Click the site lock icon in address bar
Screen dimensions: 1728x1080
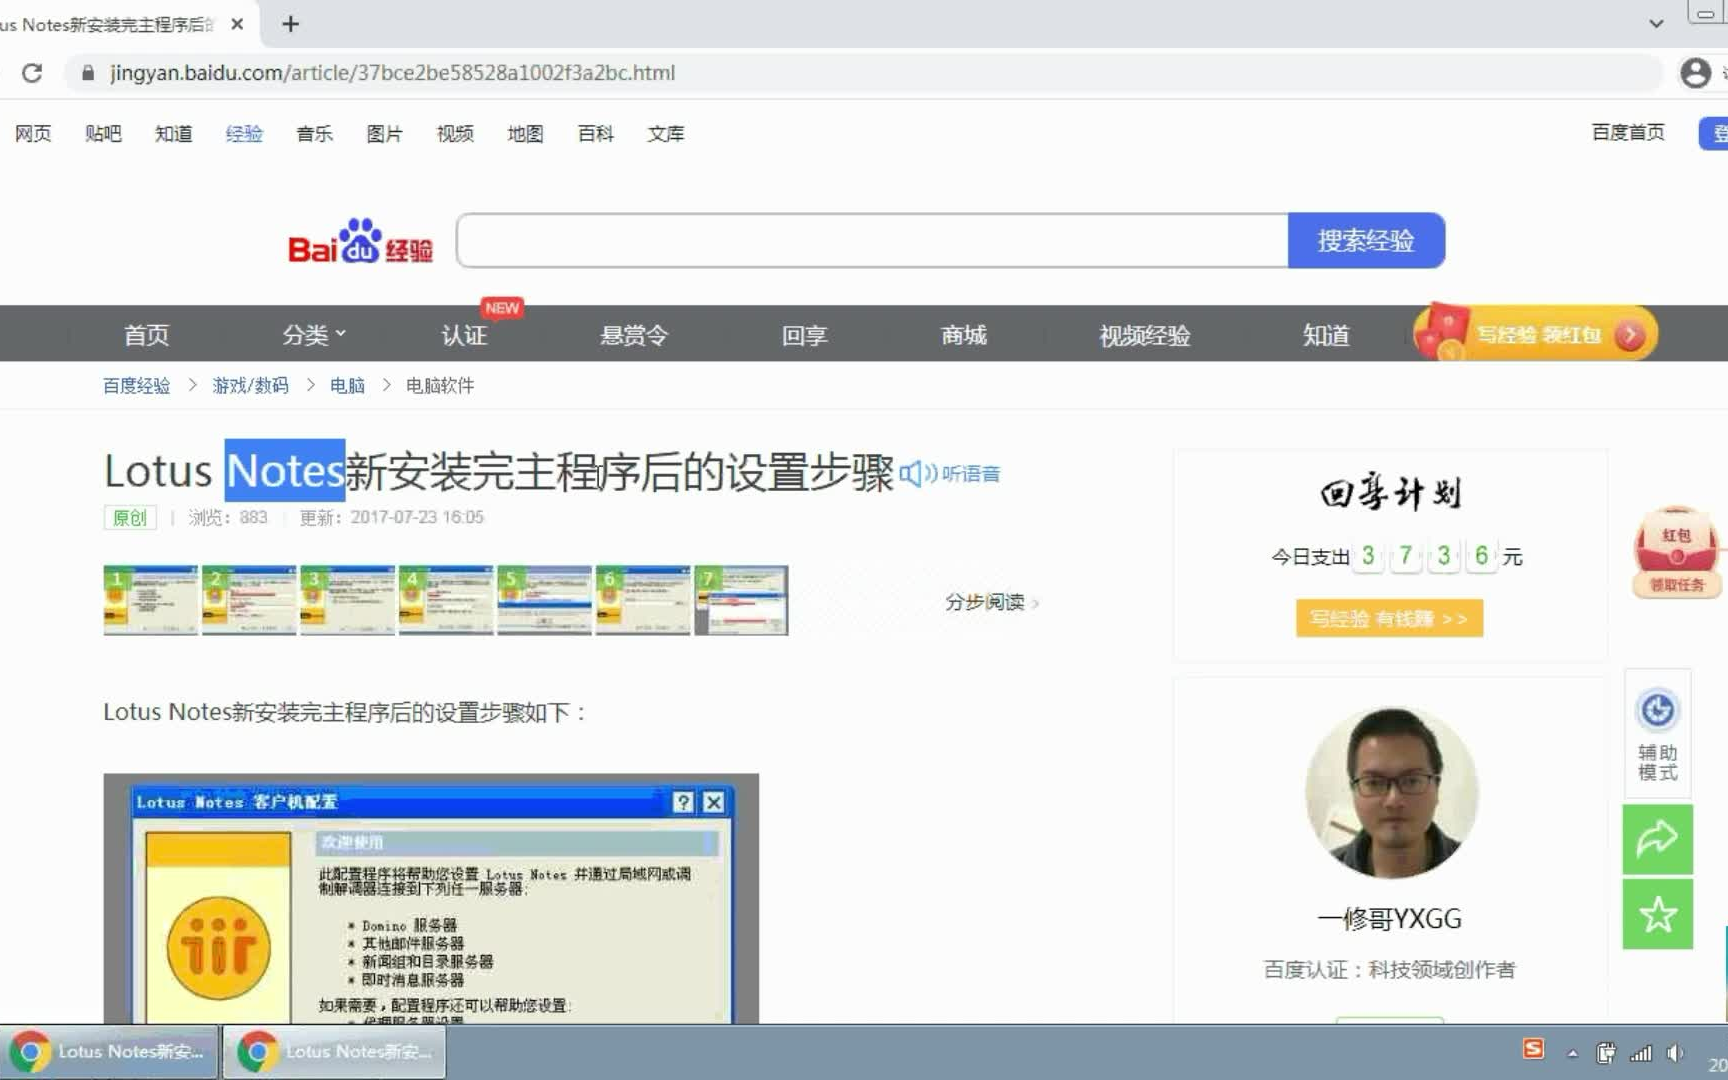click(x=88, y=73)
